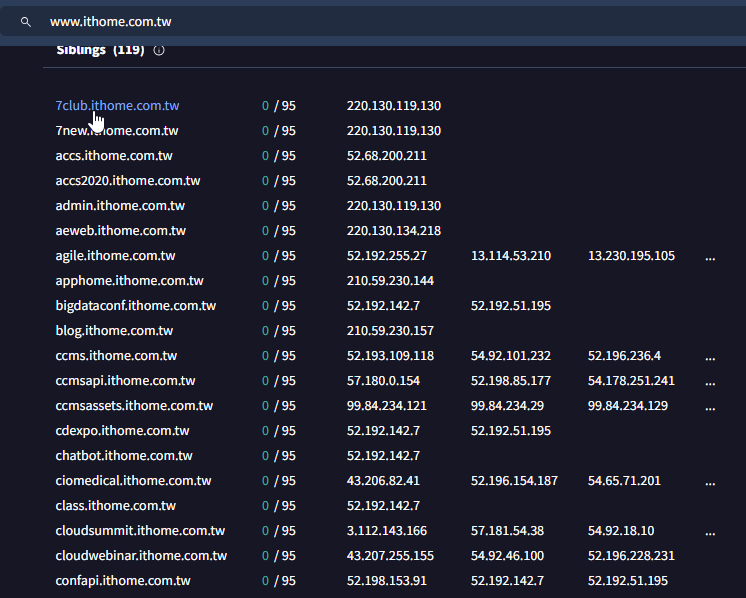Viewport: 746px width, 598px height.
Task: Open ccmsapi.ithome.com.tw domain
Action: pos(125,380)
